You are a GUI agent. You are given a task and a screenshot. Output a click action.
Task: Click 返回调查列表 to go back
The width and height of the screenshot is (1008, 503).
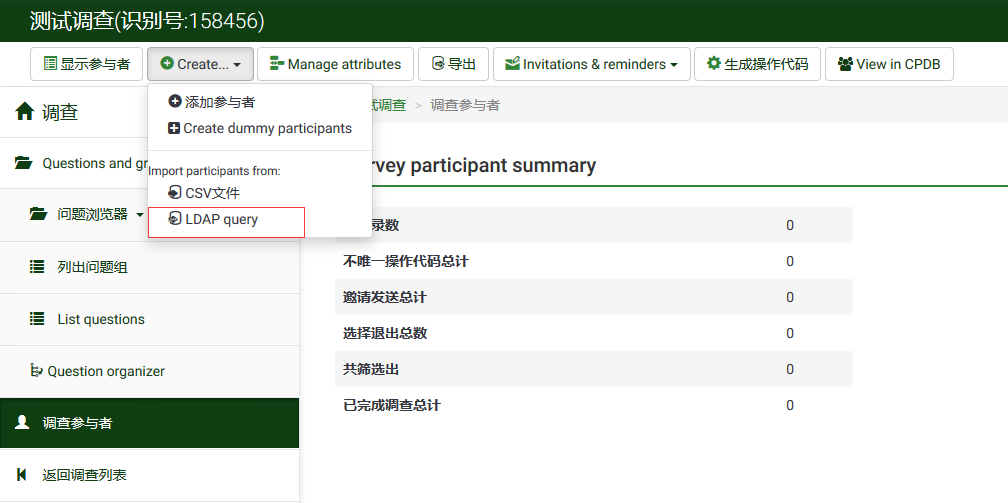pos(84,475)
